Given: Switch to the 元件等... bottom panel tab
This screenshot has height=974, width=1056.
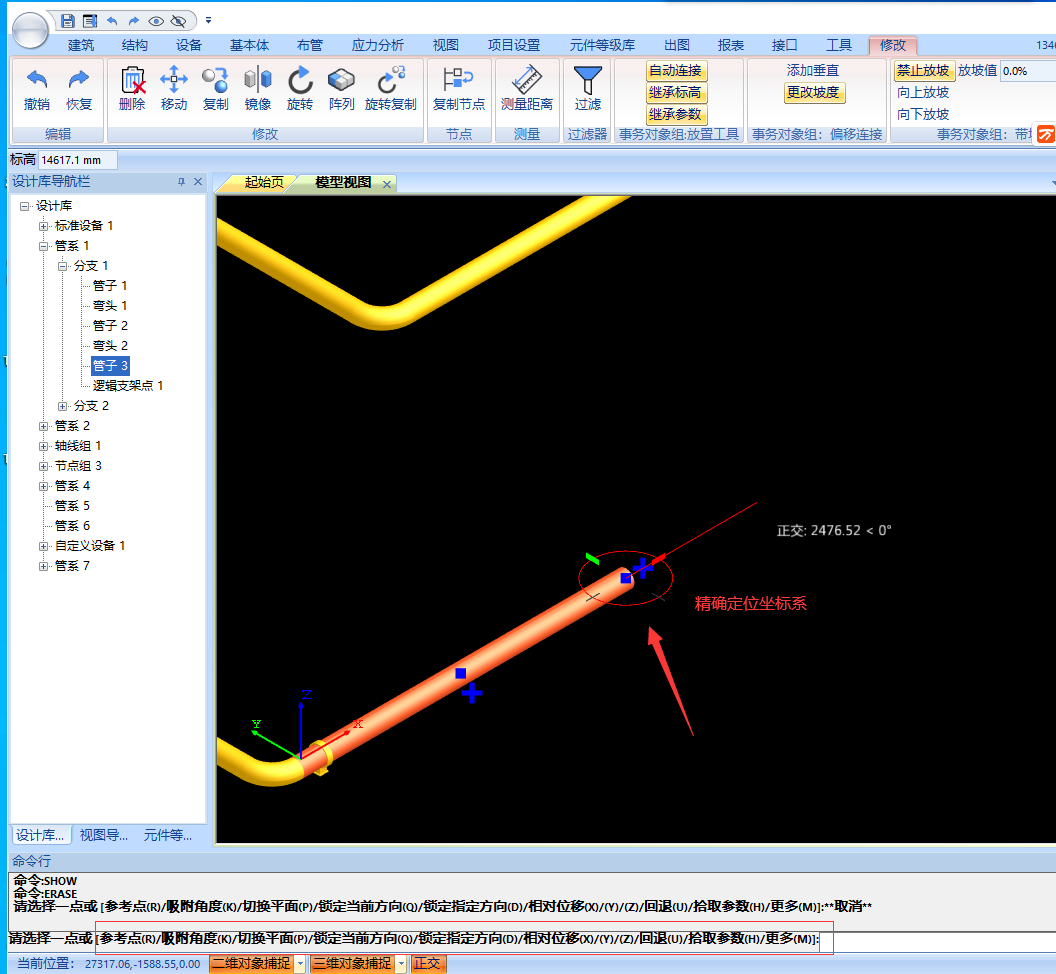Looking at the screenshot, I should [x=168, y=835].
